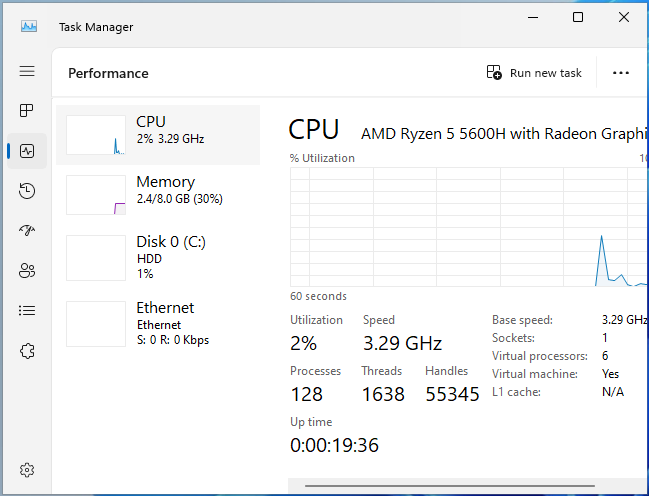Click the CPU utilization graph

click(468, 227)
